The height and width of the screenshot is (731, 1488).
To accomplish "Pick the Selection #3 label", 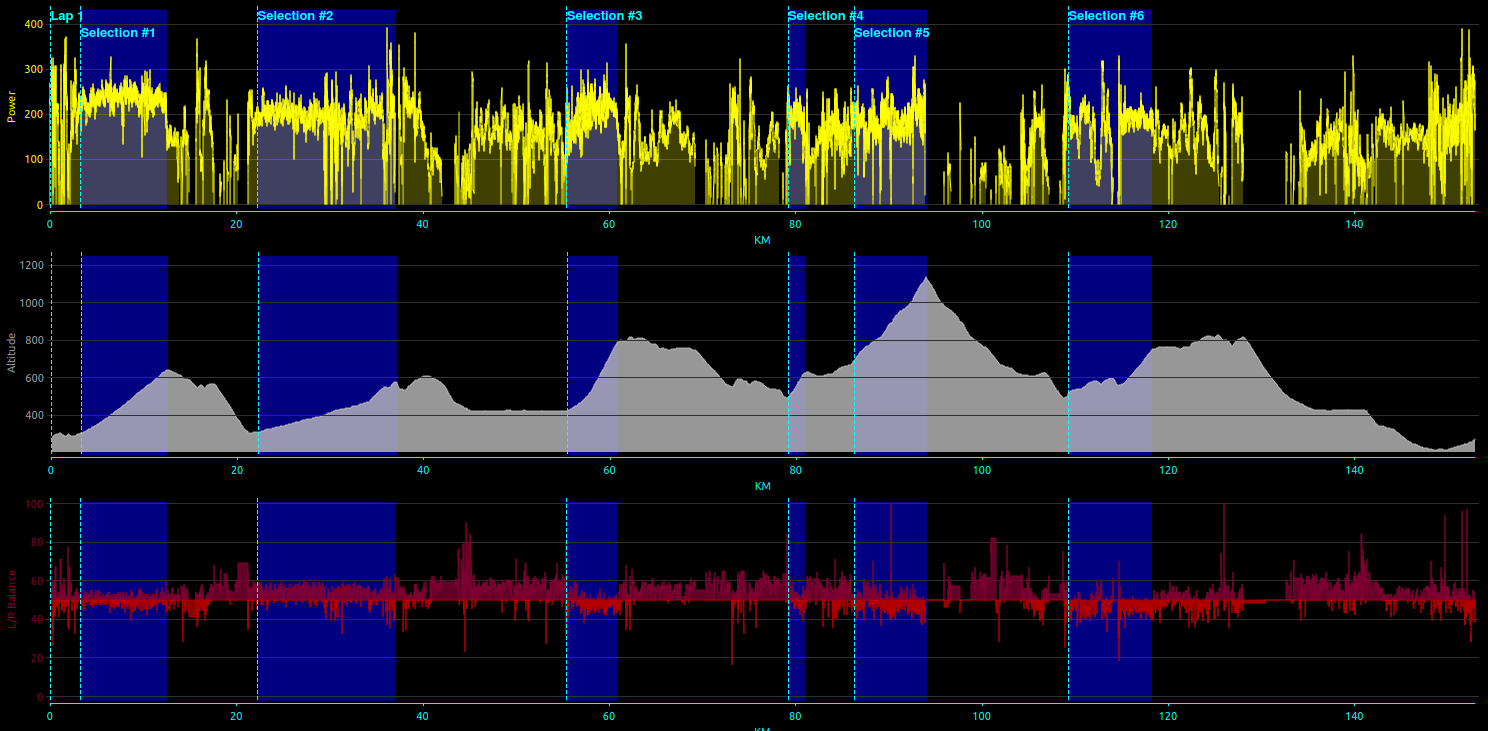I will [x=604, y=16].
